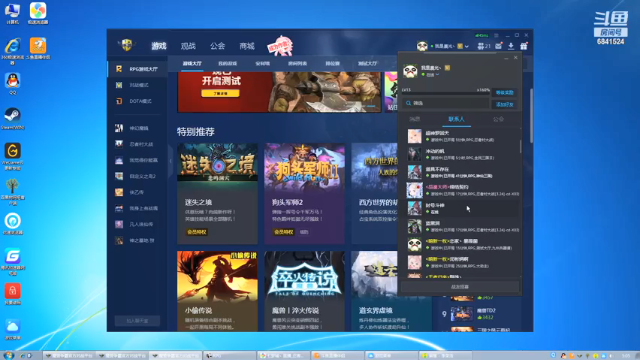Image resolution: width=640 pixels, height=360 pixels.
Task: Switch to the 观战 navigation tab
Action: click(188, 46)
